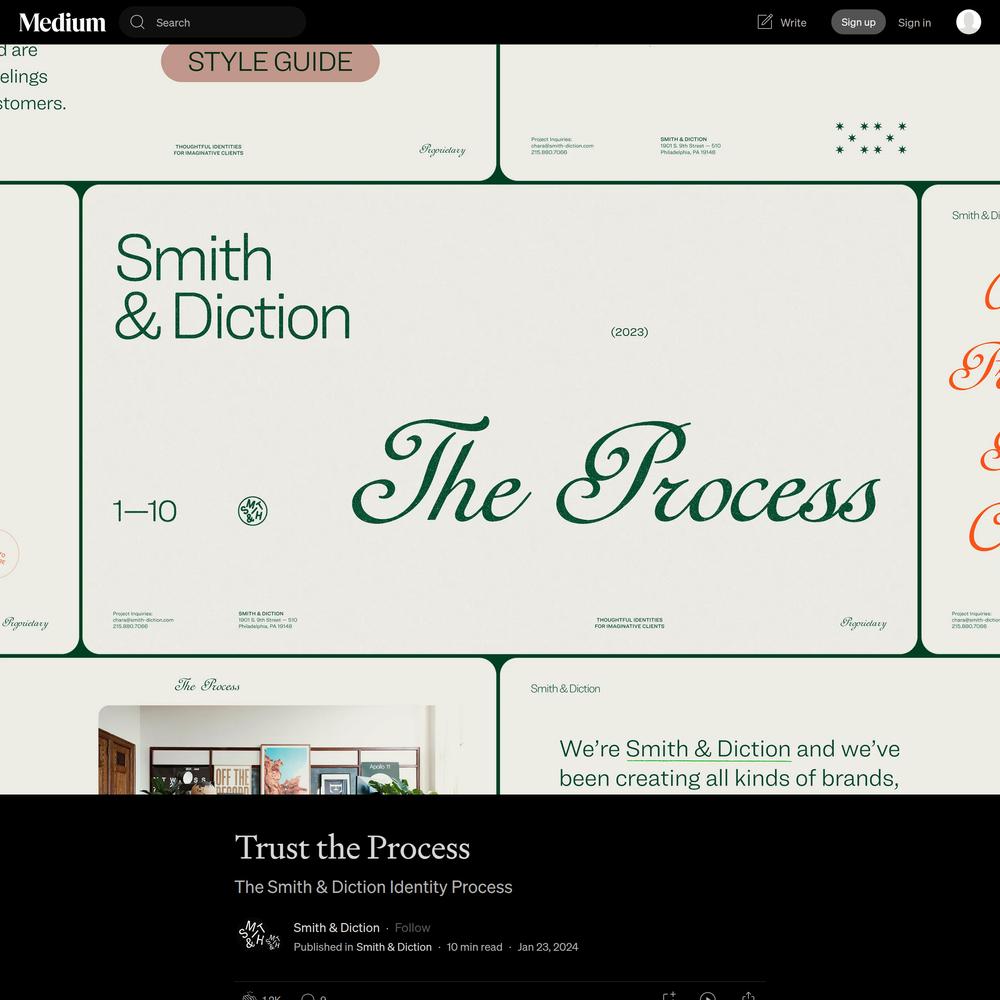Screen dimensions: 1000x1000
Task: Open the Smith & Diction author name link
Action: coord(336,927)
